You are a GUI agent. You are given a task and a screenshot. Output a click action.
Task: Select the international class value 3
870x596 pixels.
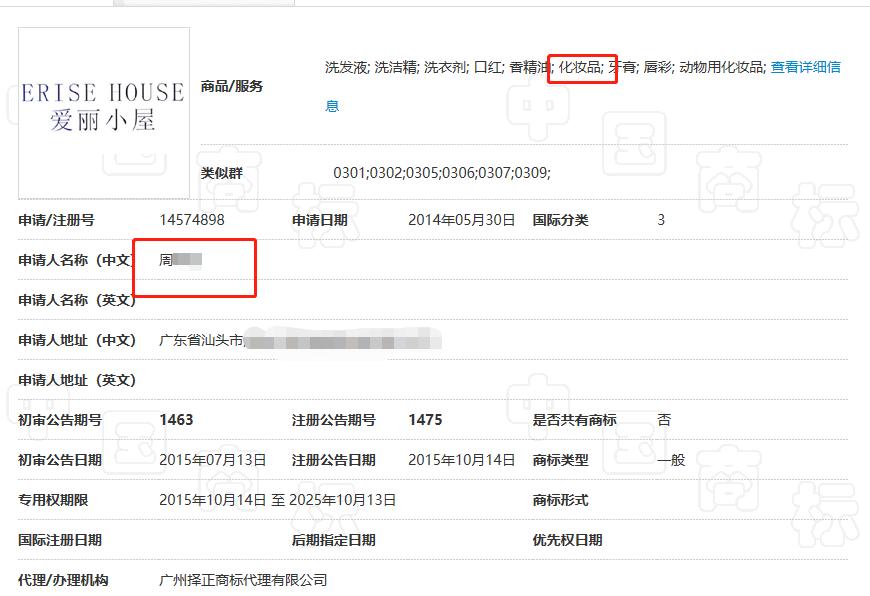660,219
